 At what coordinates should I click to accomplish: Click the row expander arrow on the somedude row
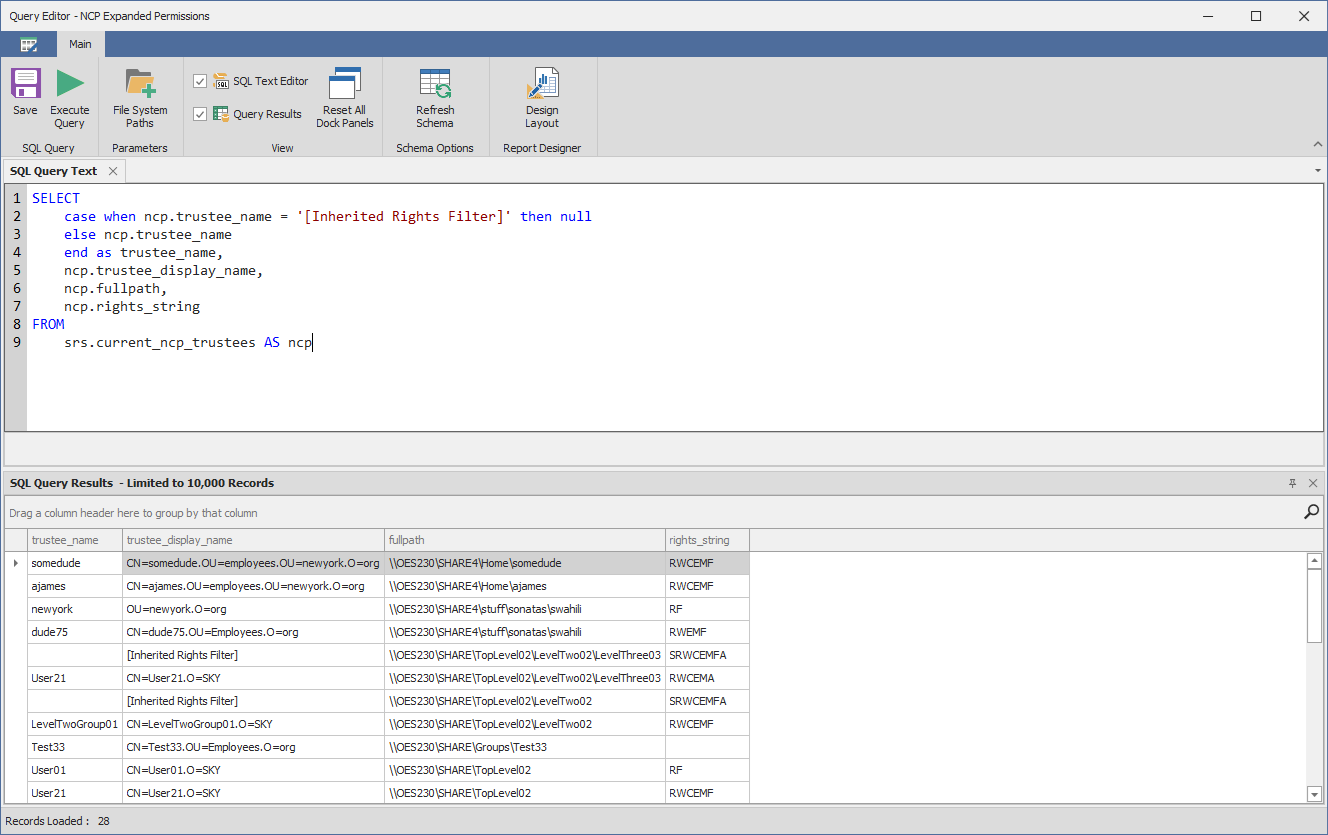(15, 562)
